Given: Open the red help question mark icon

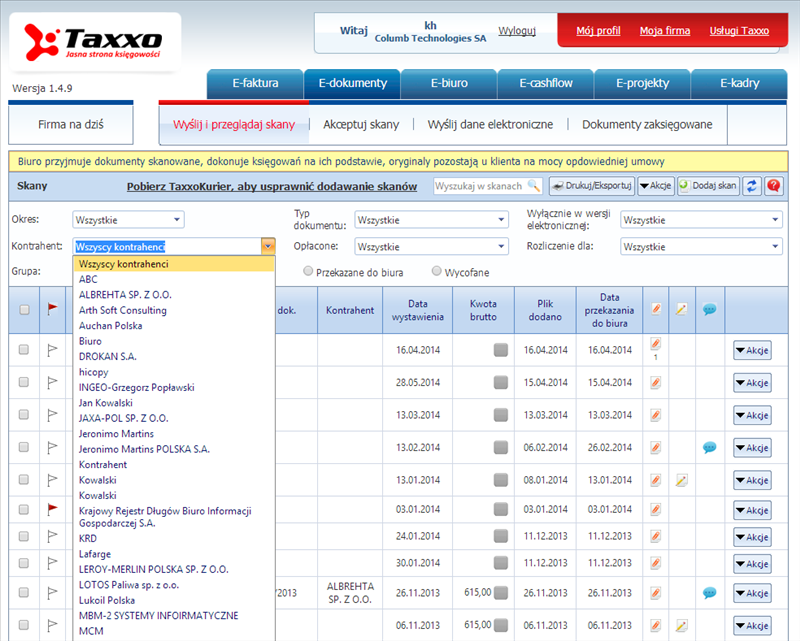Looking at the screenshot, I should coord(773,186).
